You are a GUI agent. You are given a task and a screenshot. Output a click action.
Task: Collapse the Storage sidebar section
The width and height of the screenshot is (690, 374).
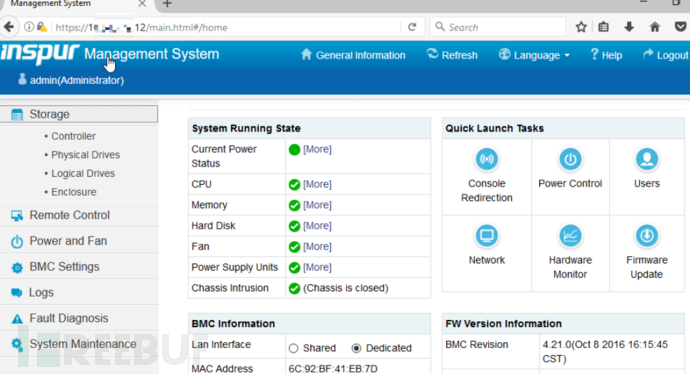coord(79,114)
